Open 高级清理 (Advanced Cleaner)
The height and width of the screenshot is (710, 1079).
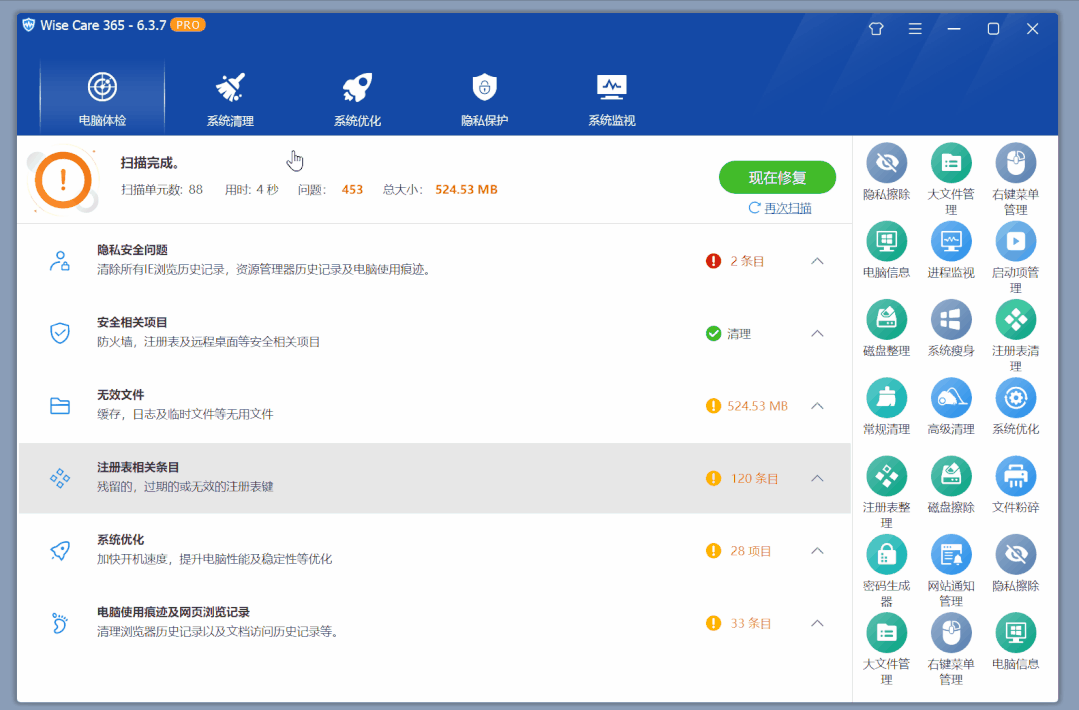pyautogui.click(x=950, y=397)
